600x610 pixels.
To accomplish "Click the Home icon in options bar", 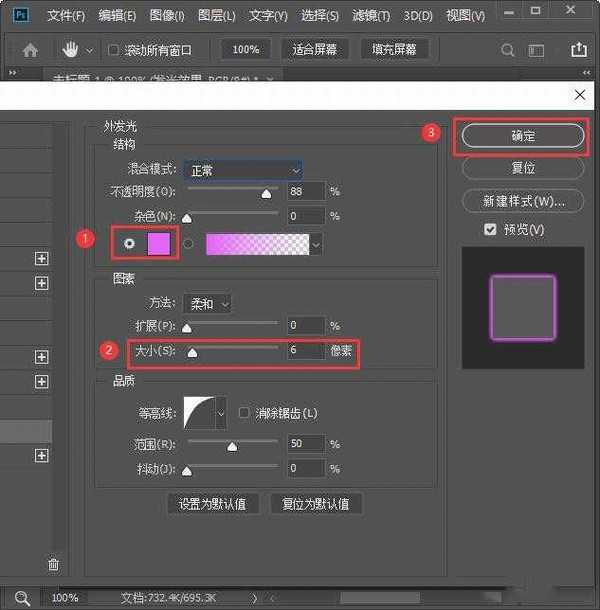I will 30,49.
